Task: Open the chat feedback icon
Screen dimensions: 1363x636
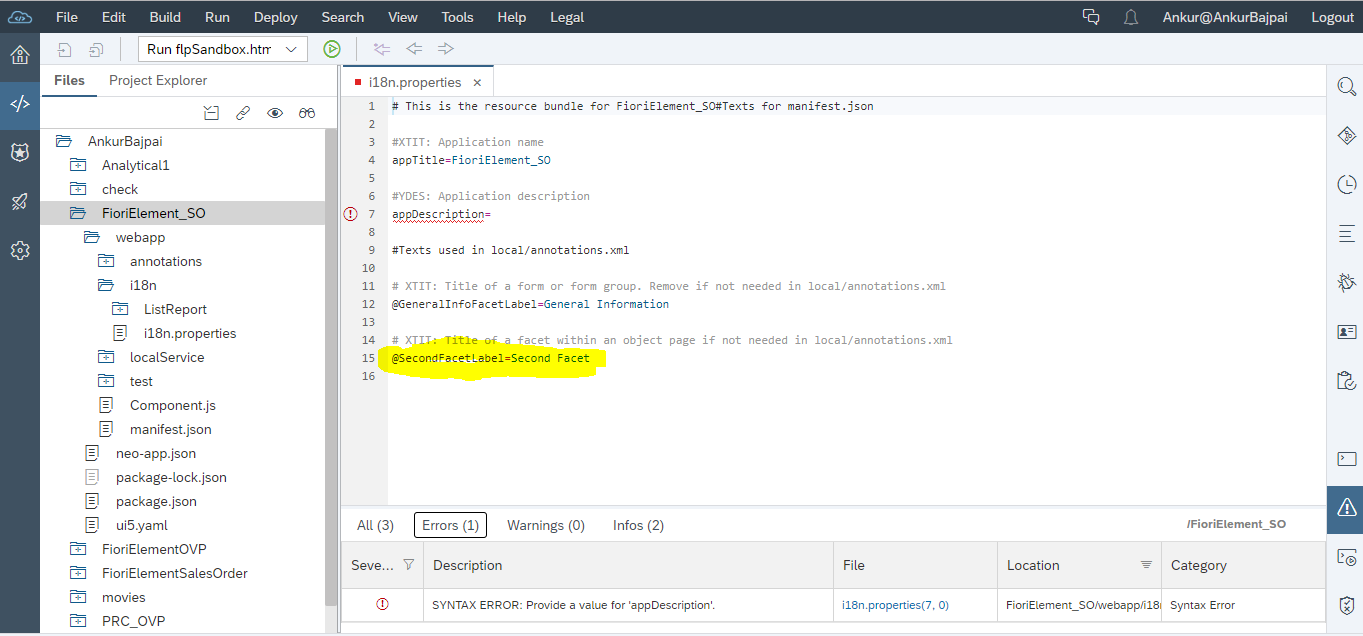Action: (1091, 17)
